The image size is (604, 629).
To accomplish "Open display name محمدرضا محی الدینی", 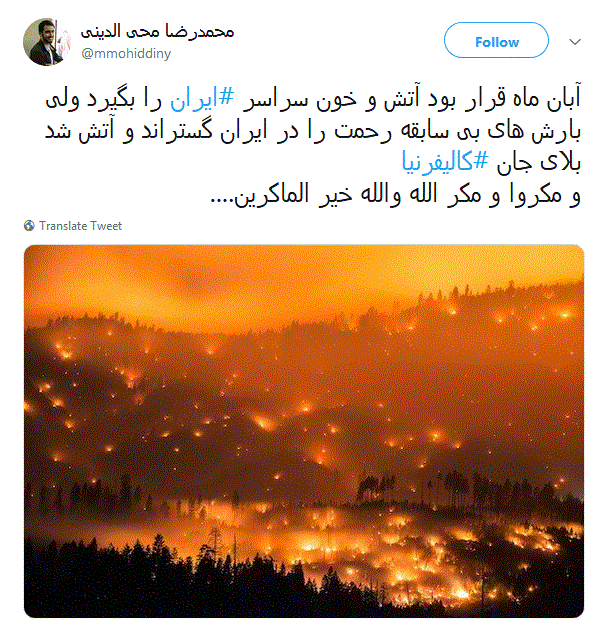I will [x=157, y=31].
